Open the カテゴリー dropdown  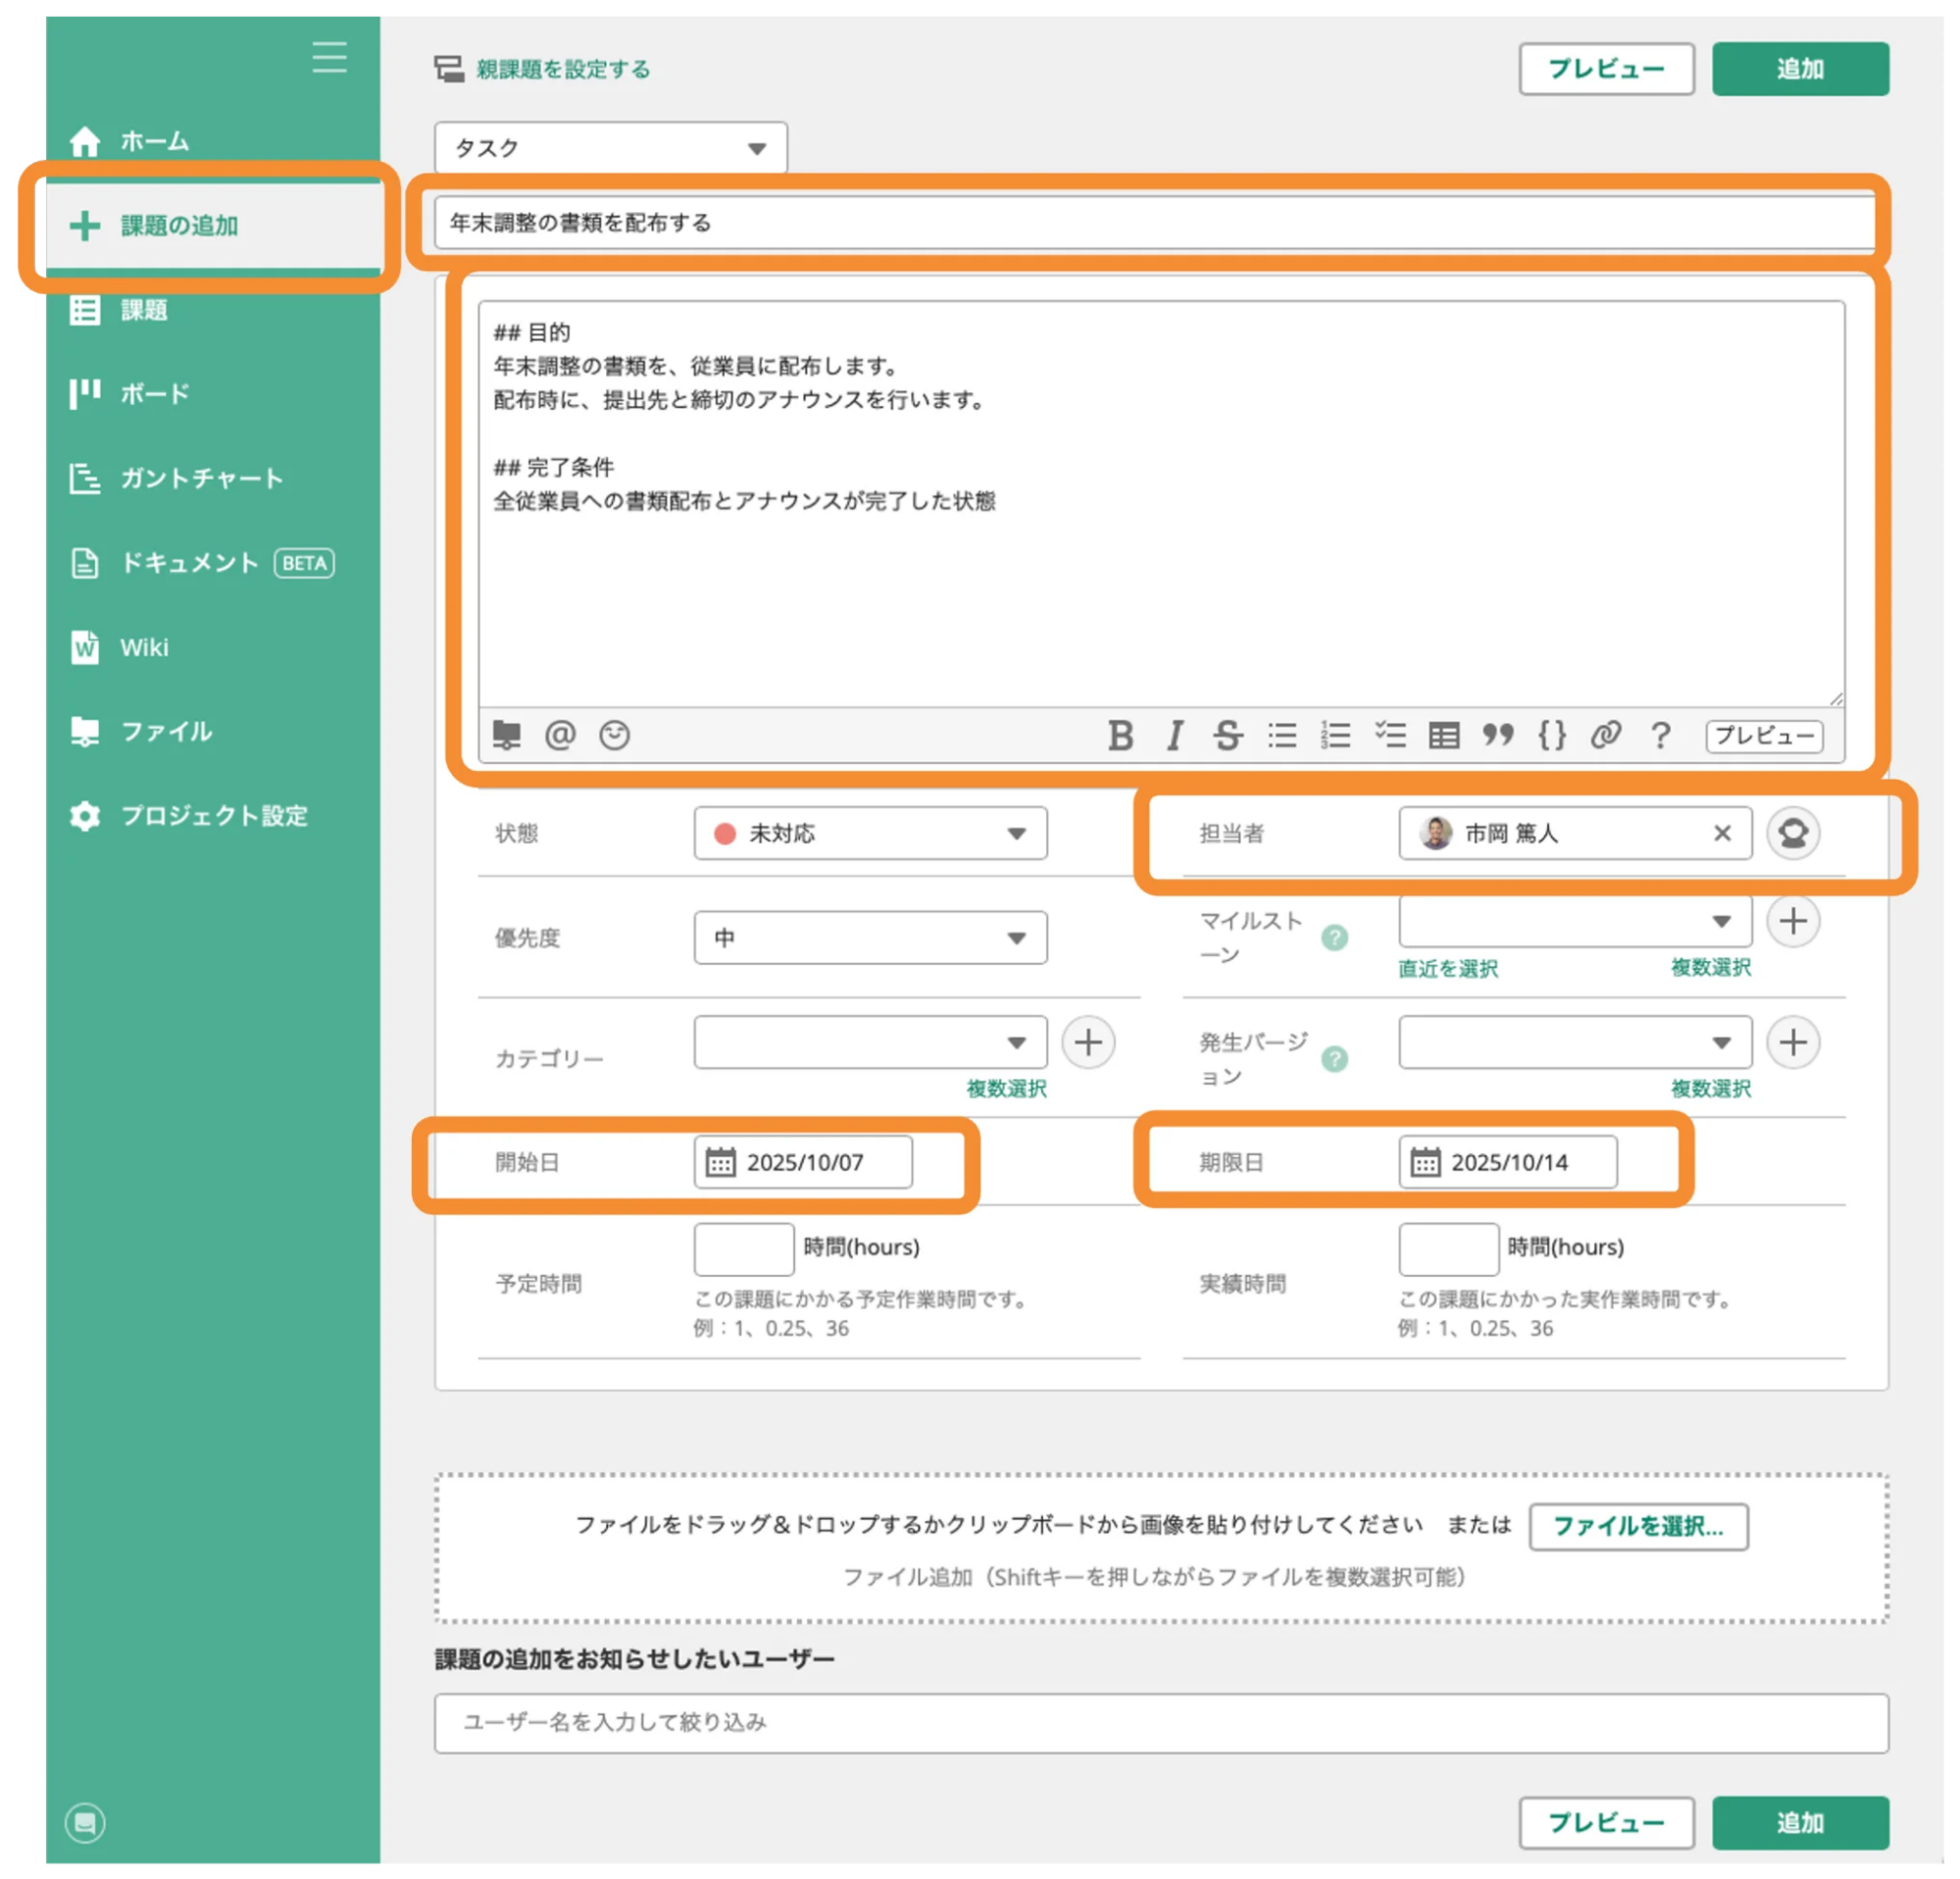[x=870, y=1042]
